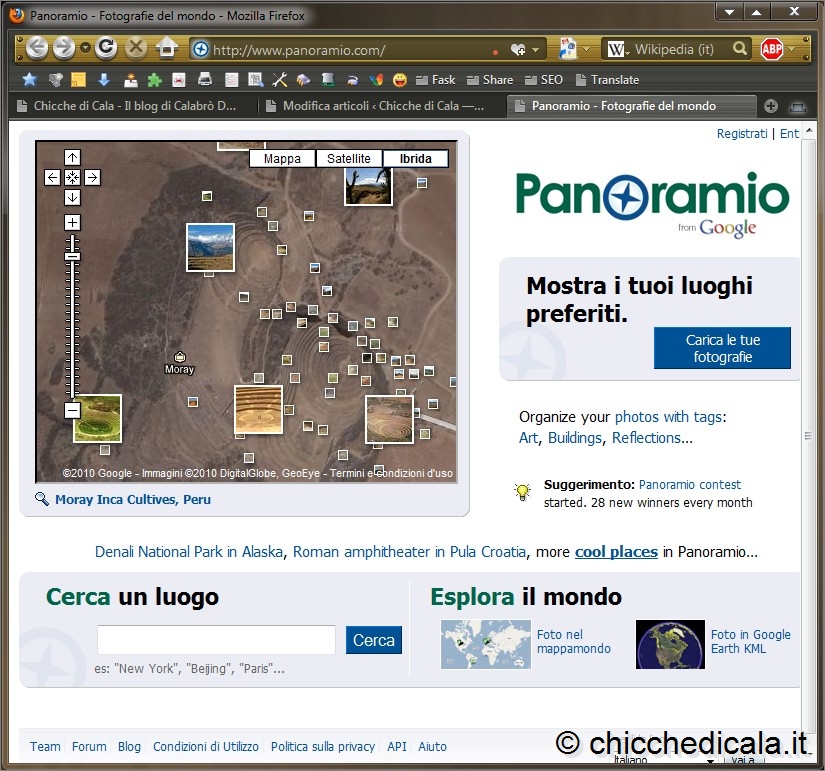The width and height of the screenshot is (825, 771).
Task: Click the Cerca un luogo search field
Action: pyautogui.click(x=216, y=640)
